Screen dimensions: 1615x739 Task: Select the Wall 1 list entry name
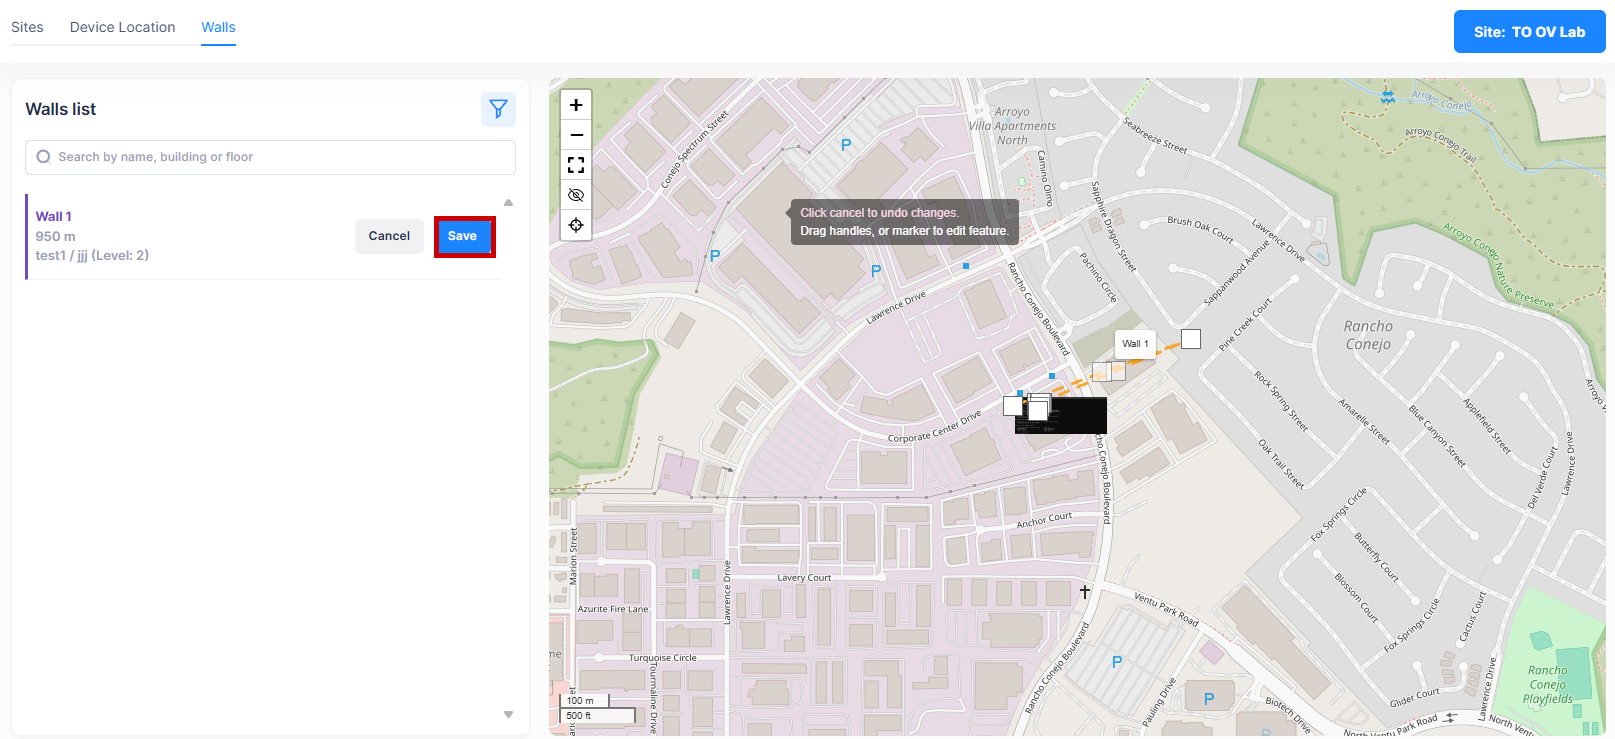point(54,216)
